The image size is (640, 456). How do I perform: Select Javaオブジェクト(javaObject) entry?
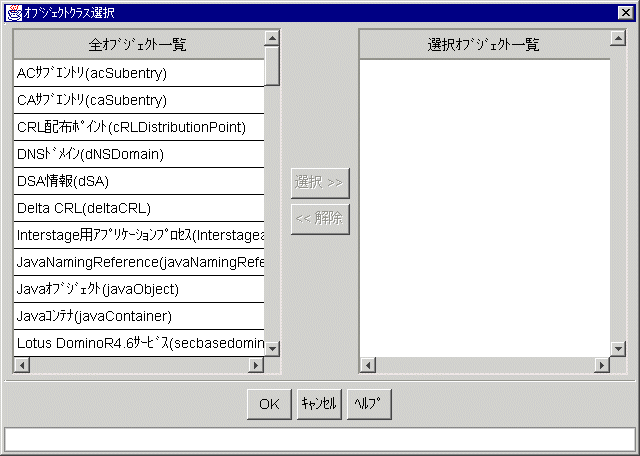coord(139,289)
